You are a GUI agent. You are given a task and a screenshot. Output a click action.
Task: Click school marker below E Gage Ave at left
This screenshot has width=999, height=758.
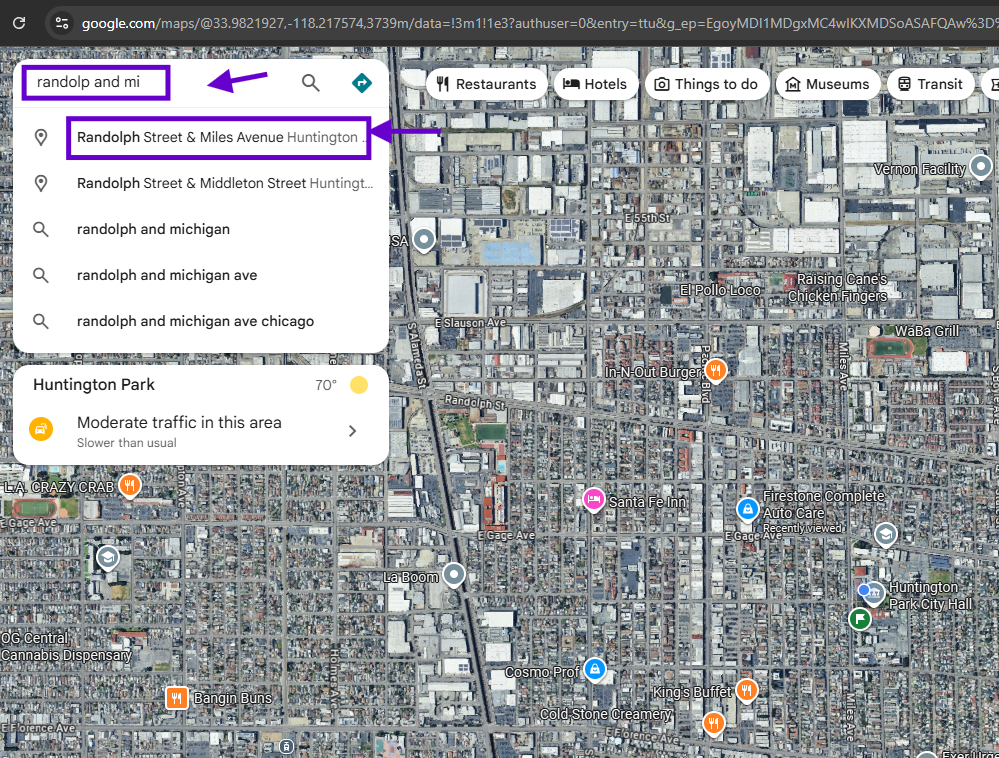(108, 558)
